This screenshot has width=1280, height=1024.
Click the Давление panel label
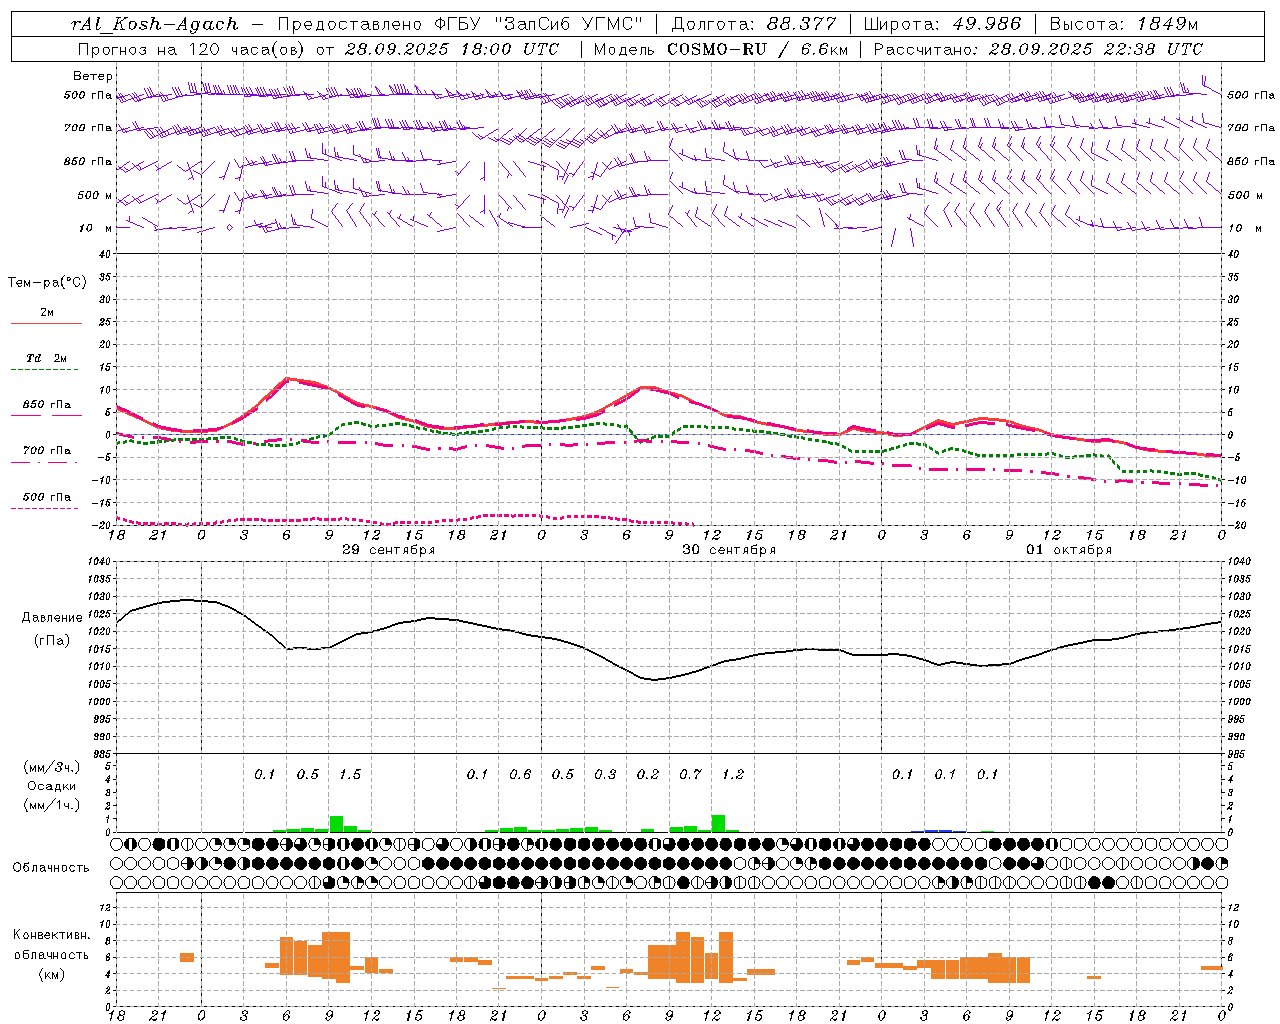pyautogui.click(x=52, y=618)
